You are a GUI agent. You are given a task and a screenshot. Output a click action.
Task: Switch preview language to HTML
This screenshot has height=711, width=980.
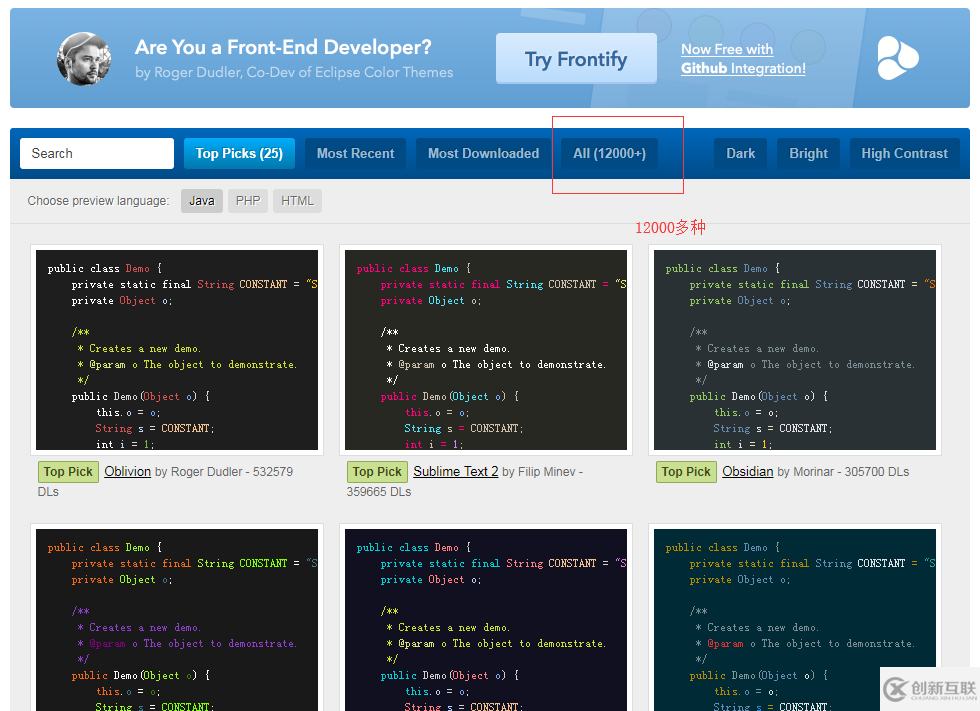(297, 201)
